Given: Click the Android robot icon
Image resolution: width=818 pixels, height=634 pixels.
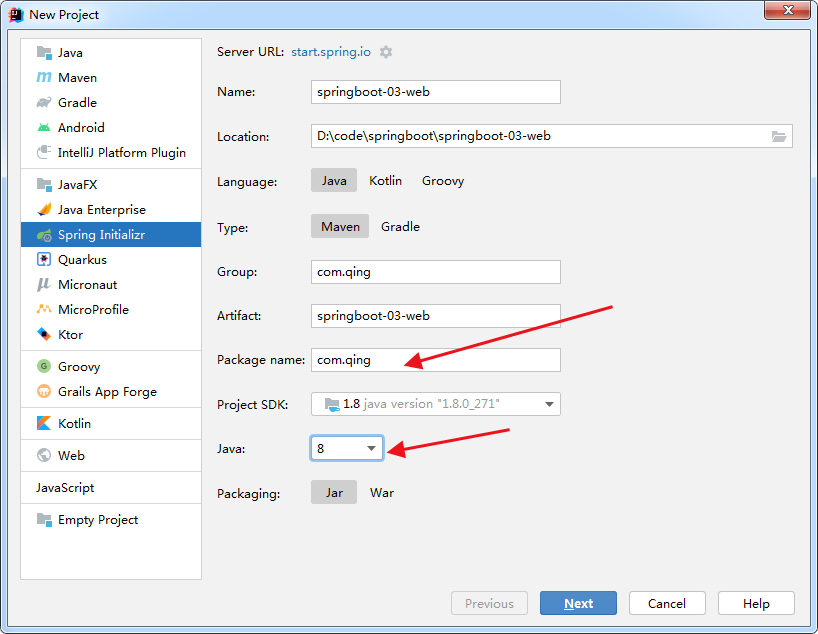Looking at the screenshot, I should pyautogui.click(x=44, y=128).
